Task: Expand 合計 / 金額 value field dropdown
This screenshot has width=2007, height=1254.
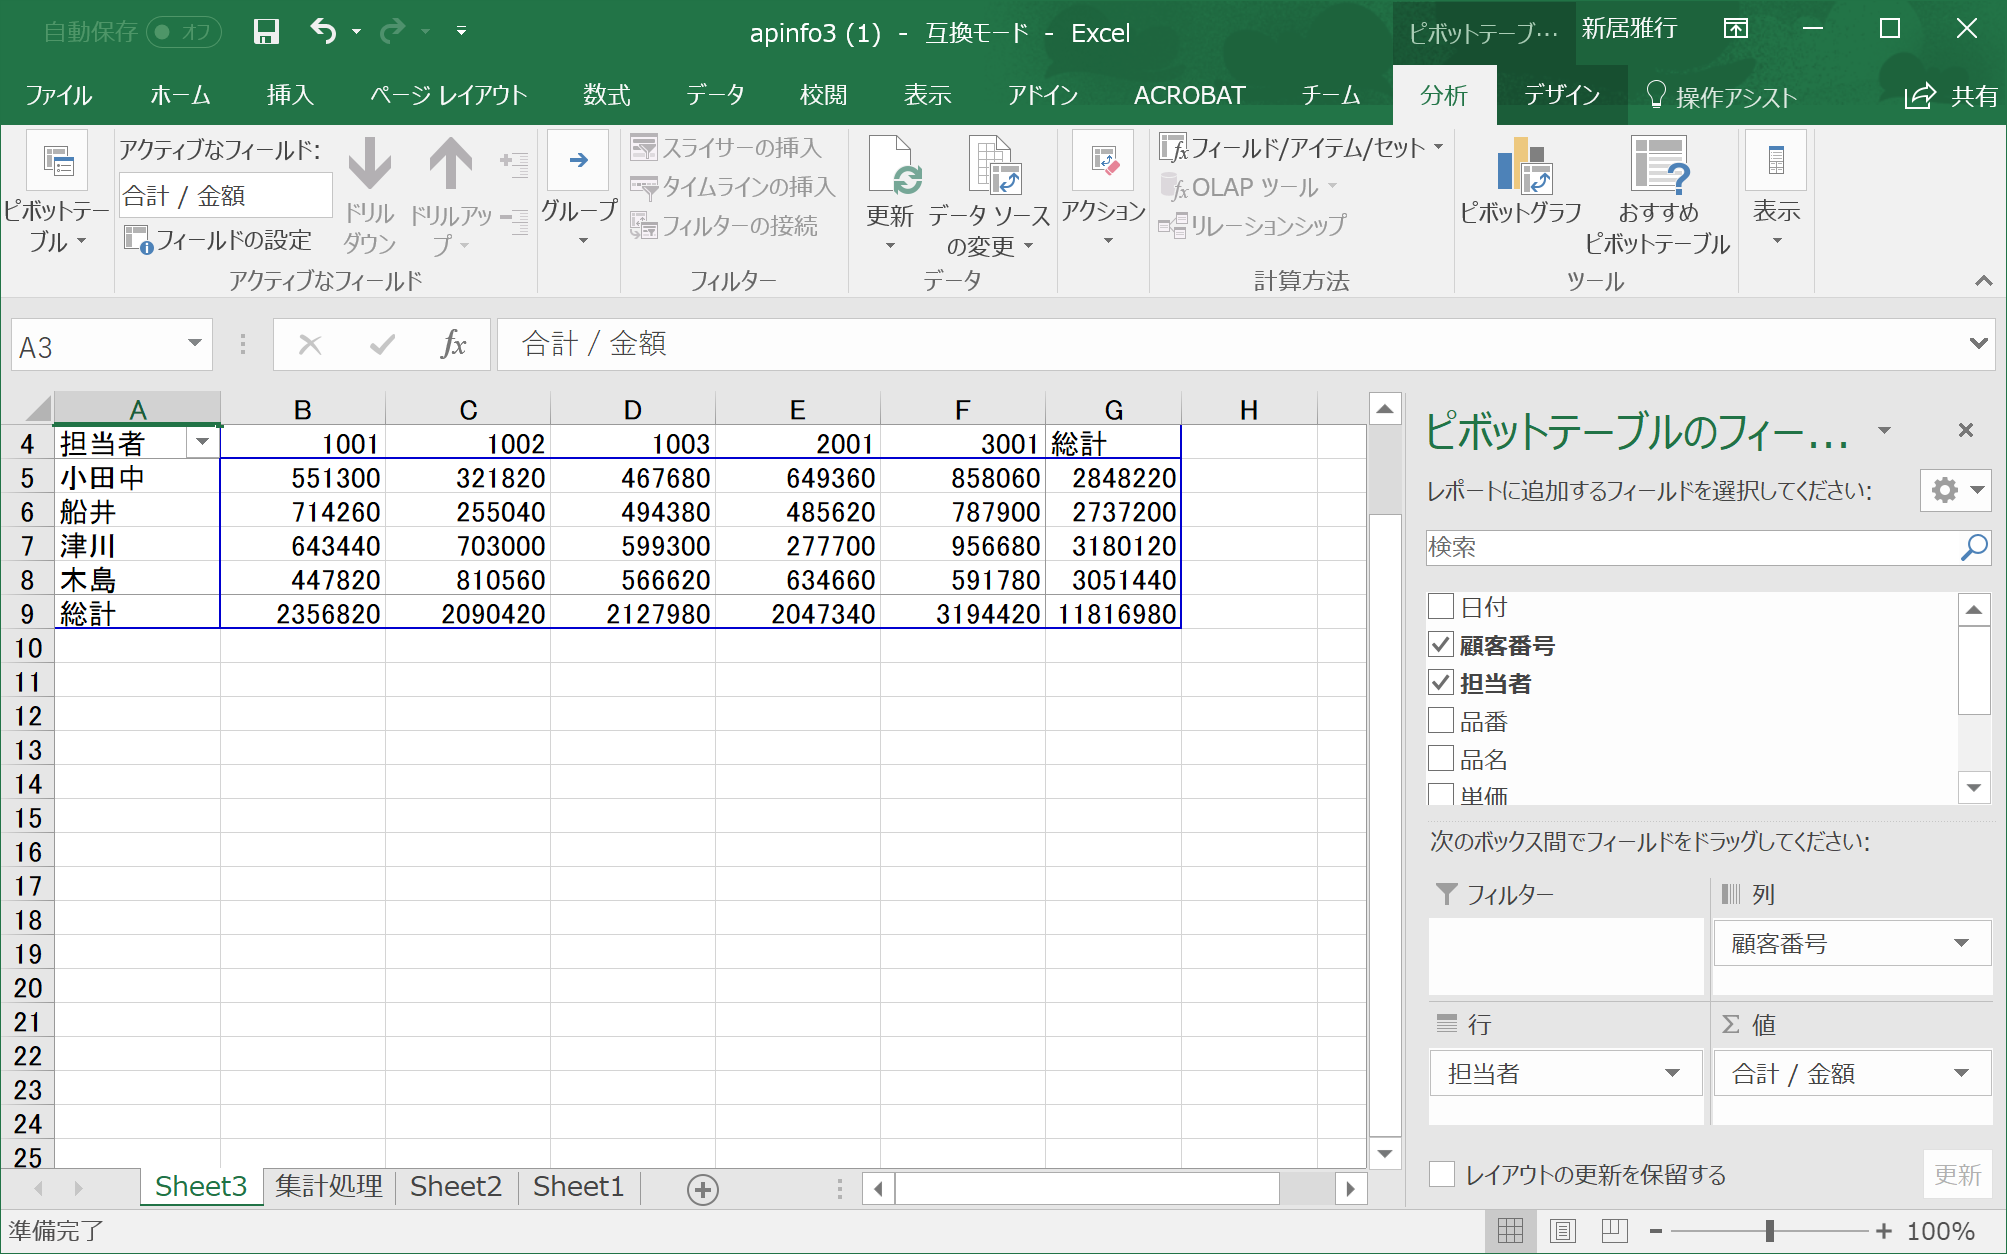Action: pos(1960,1074)
